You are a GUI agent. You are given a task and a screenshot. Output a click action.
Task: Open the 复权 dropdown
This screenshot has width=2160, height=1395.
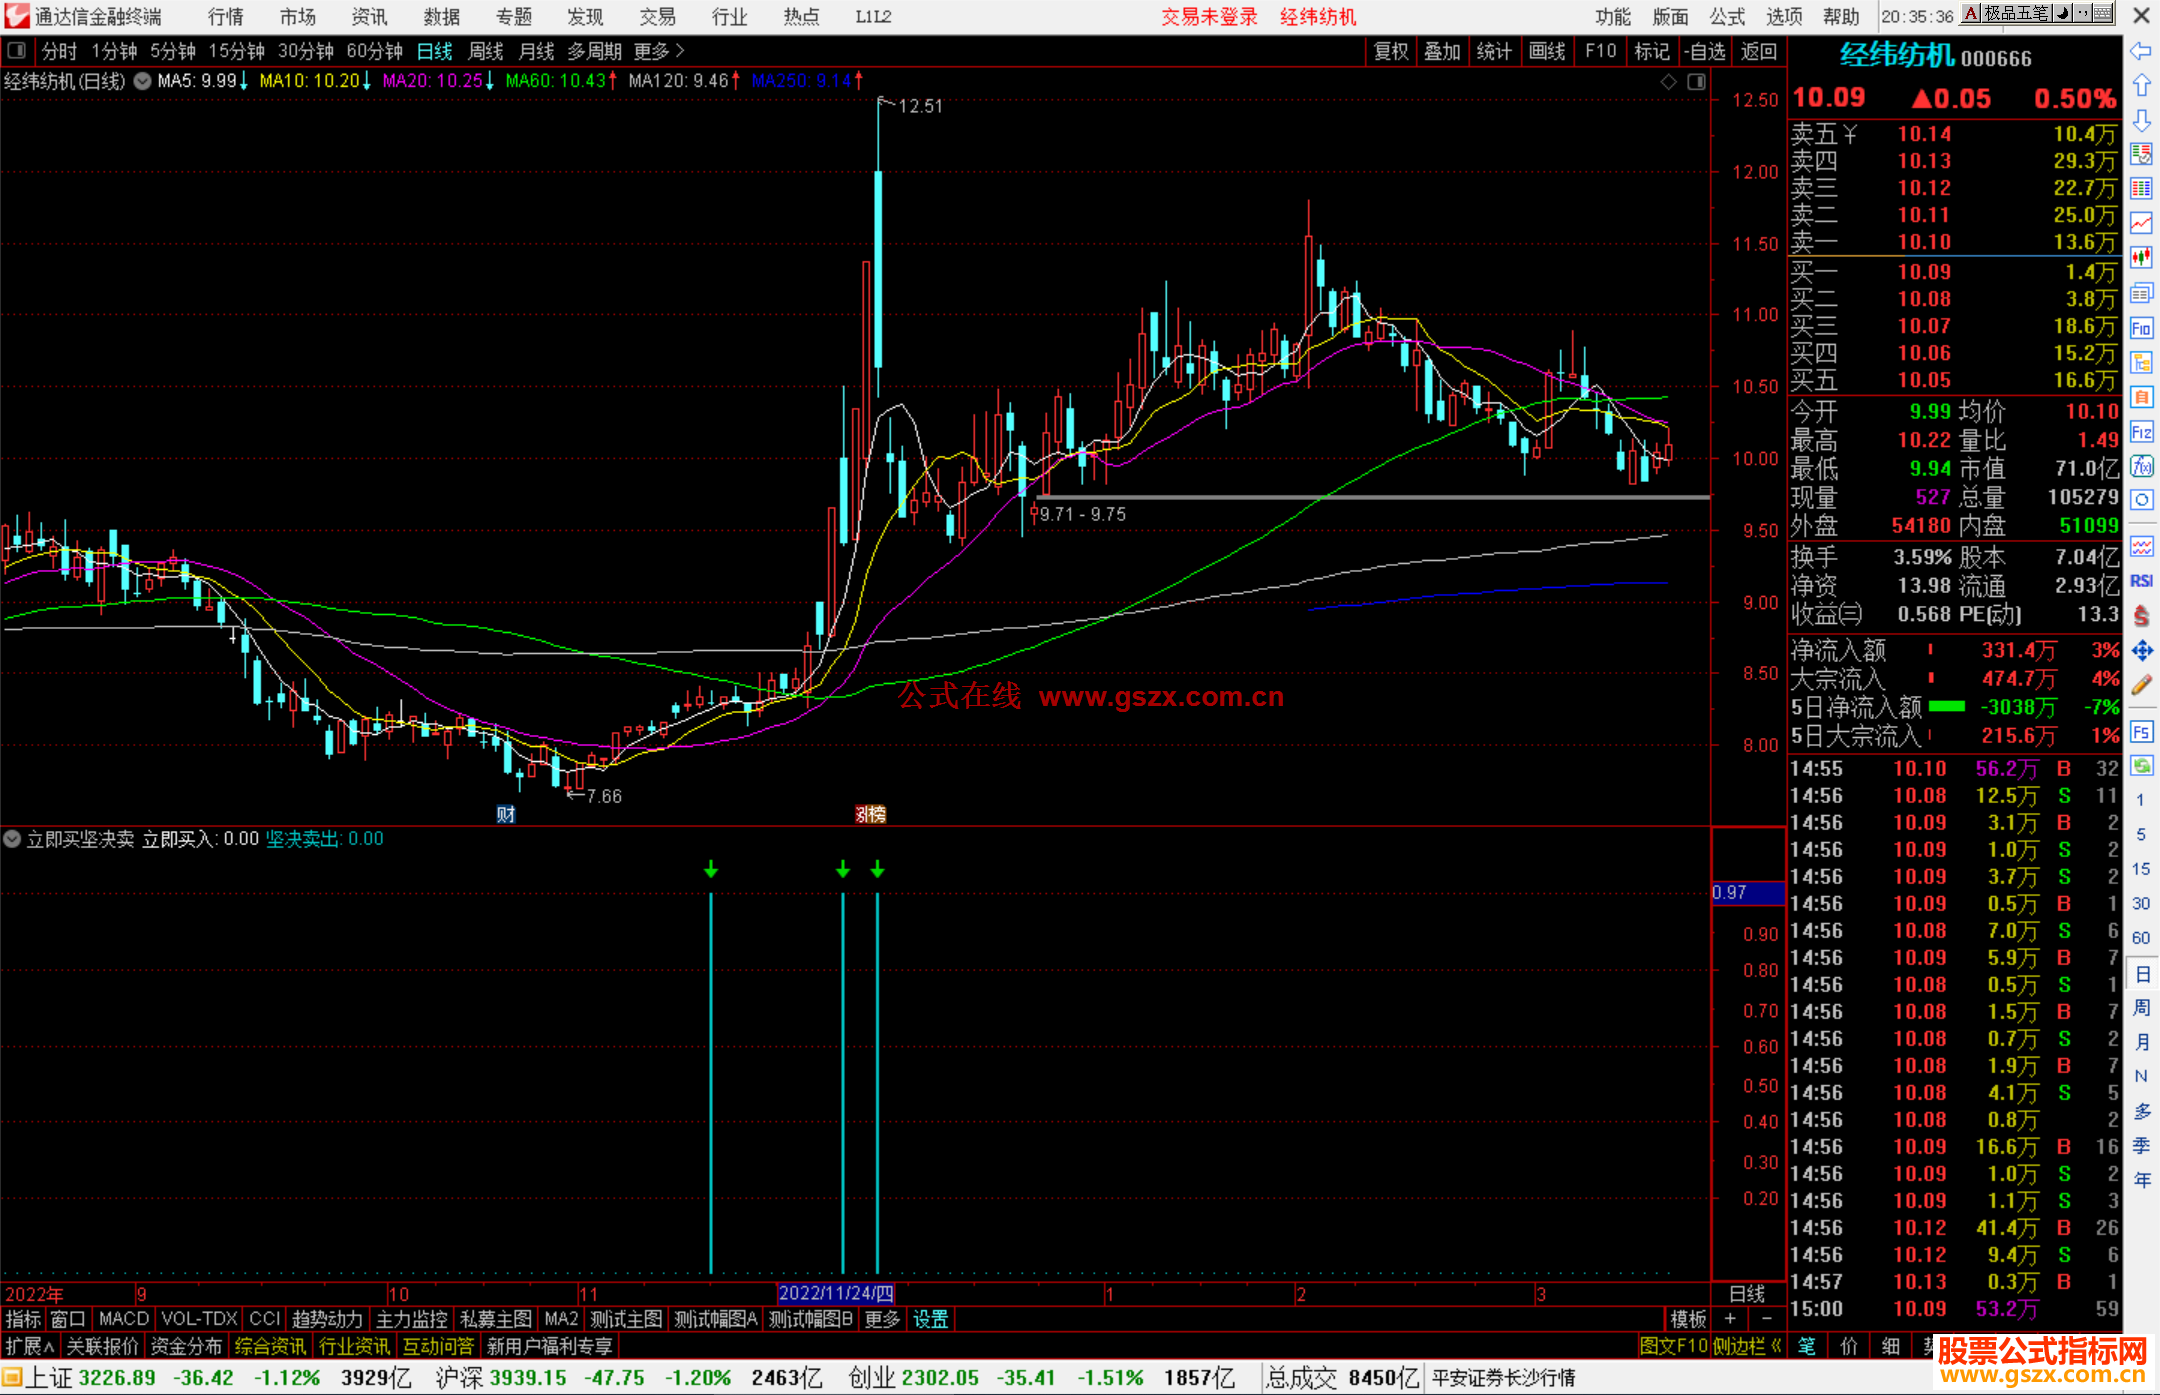tap(1391, 51)
